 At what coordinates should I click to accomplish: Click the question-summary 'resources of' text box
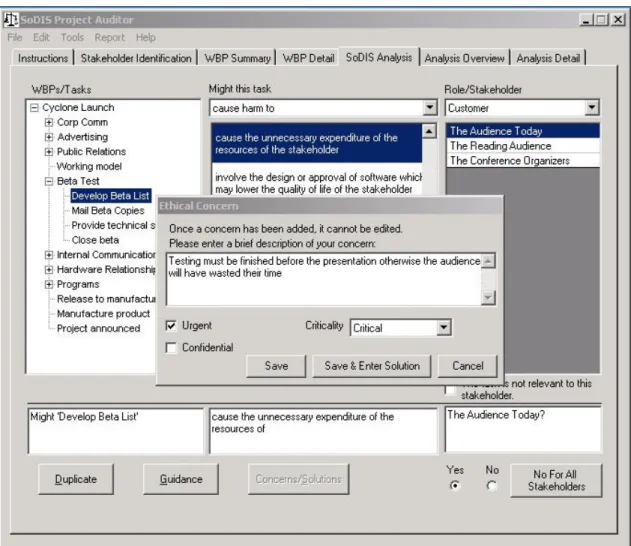pyautogui.click(x=323, y=431)
